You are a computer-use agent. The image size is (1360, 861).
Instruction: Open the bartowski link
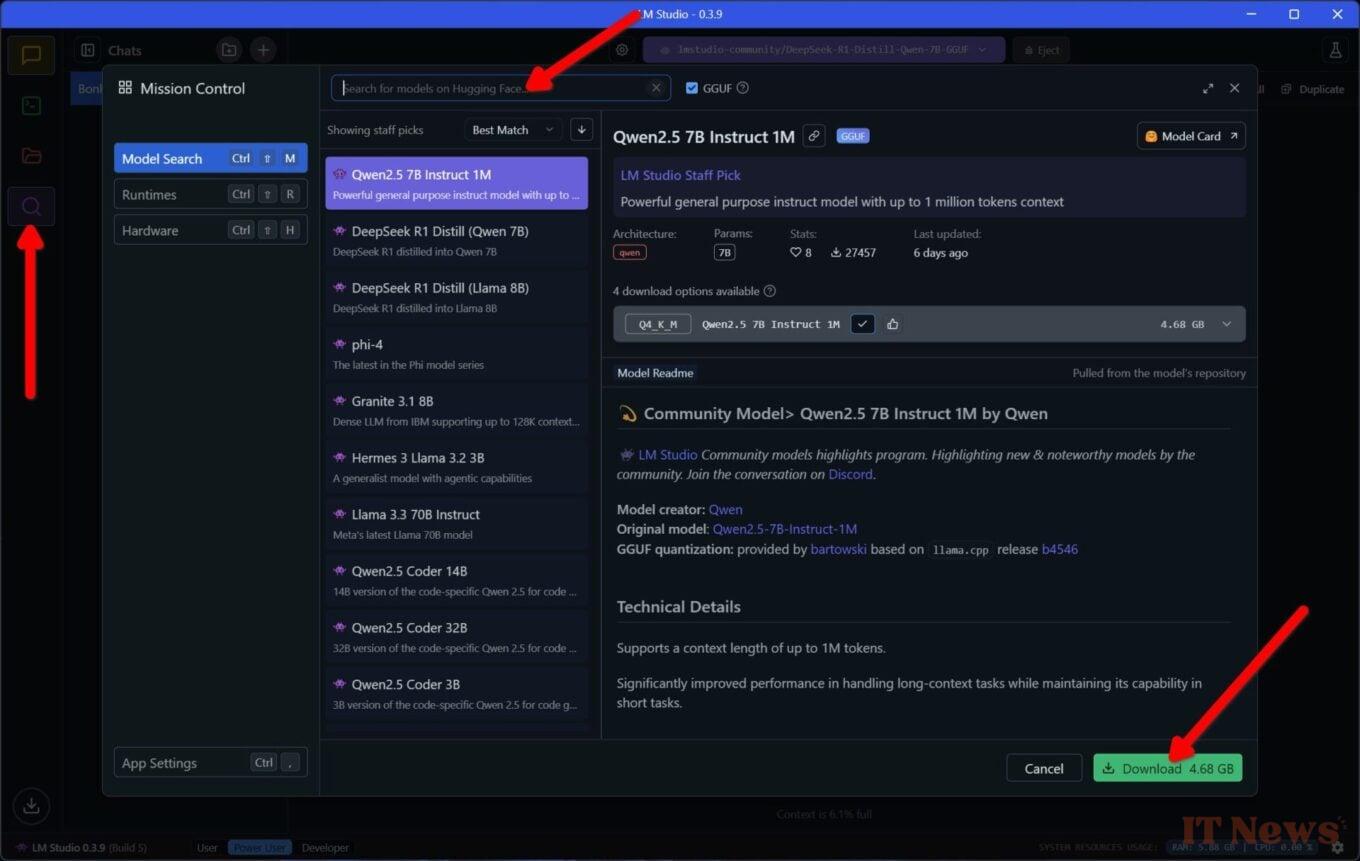click(x=836, y=549)
